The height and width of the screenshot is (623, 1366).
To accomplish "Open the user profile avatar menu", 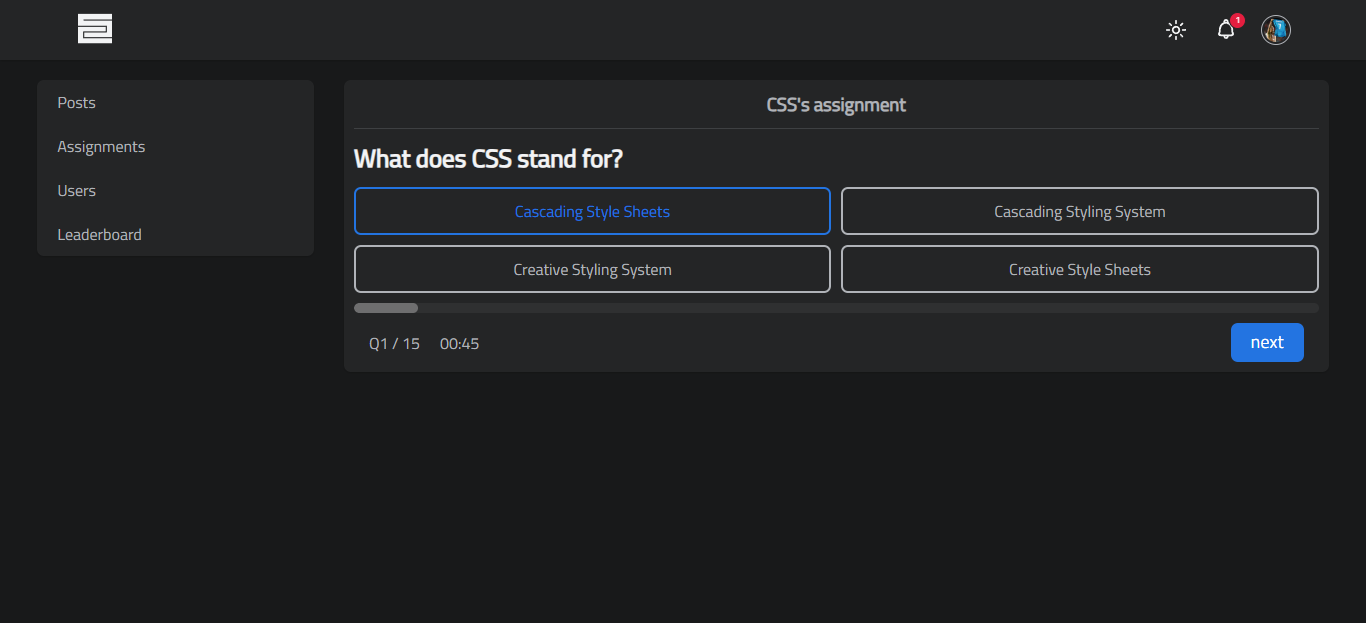I will (1275, 30).
